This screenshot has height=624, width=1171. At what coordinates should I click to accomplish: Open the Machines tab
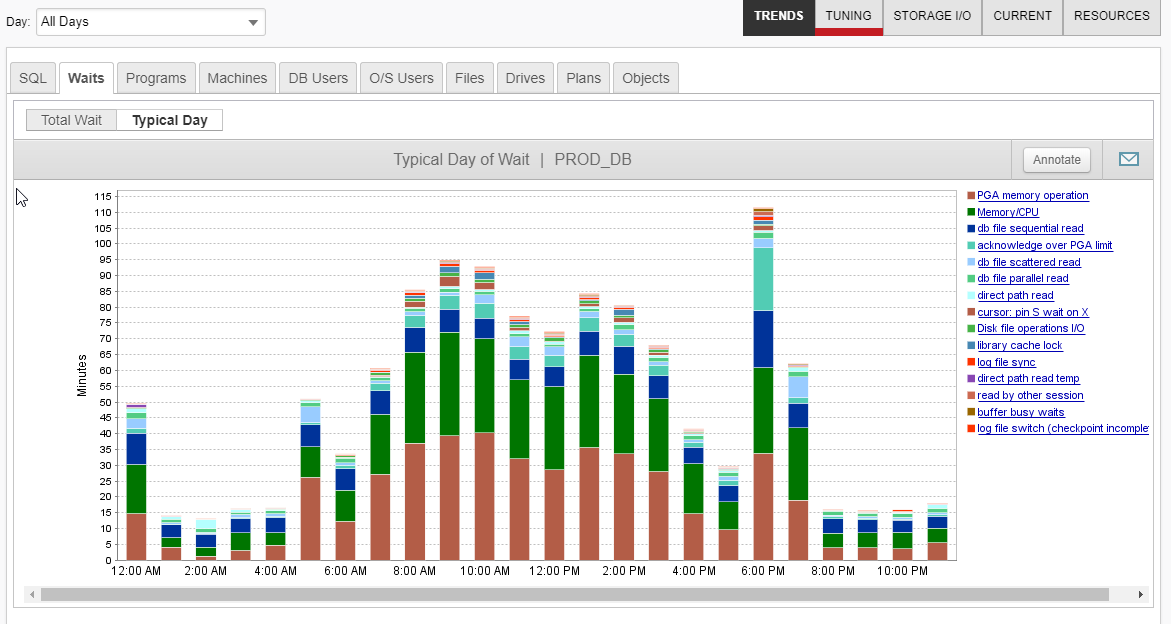click(237, 78)
